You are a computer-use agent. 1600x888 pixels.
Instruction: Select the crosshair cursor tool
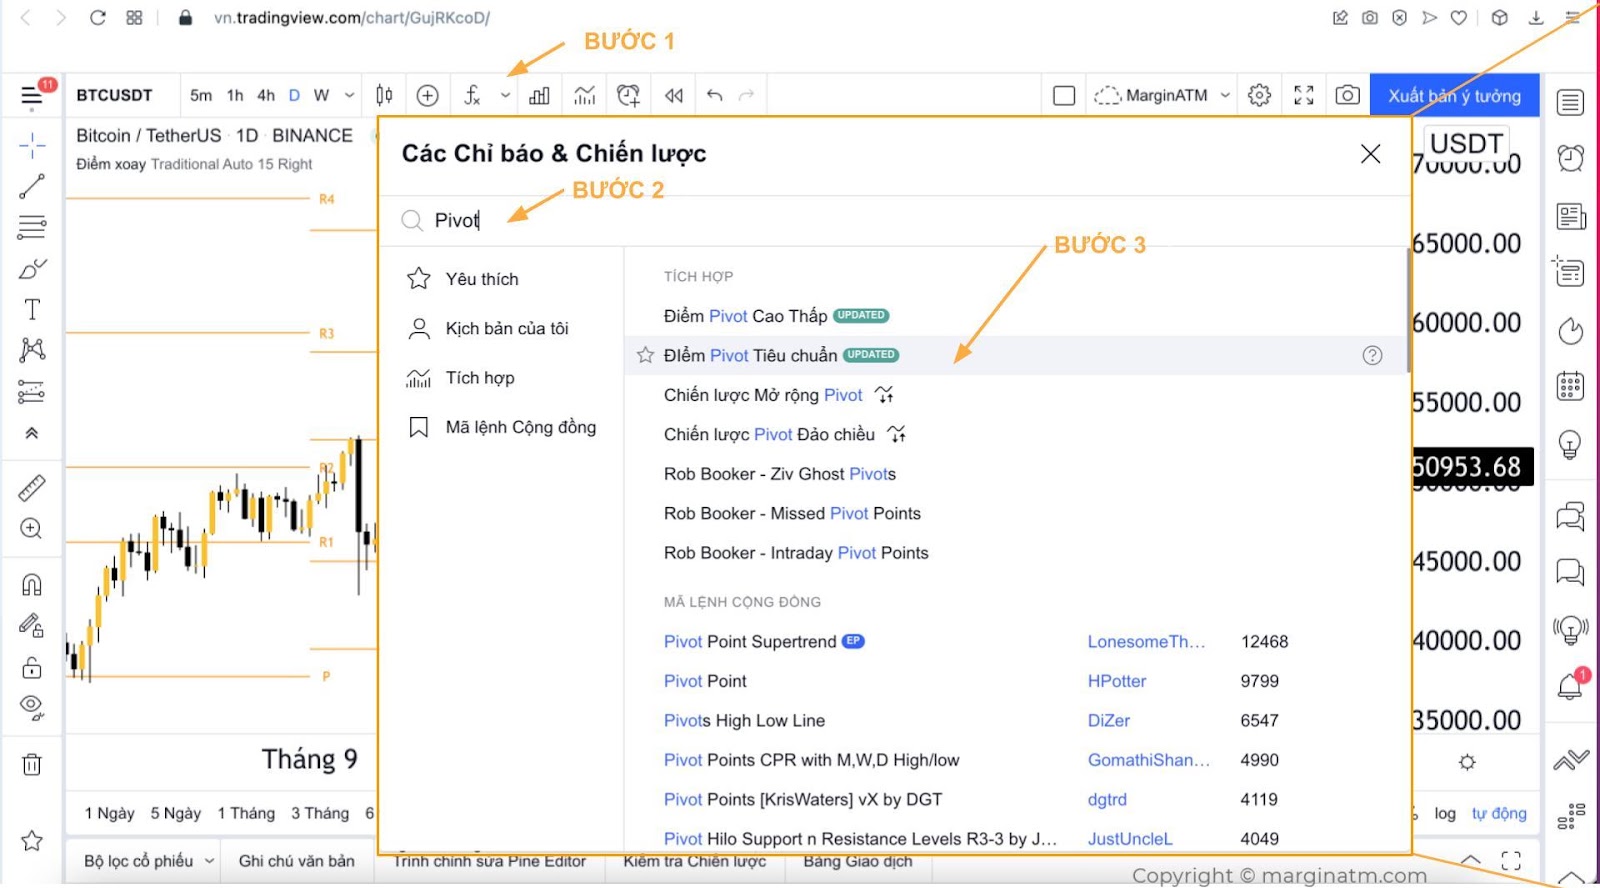pos(32,146)
